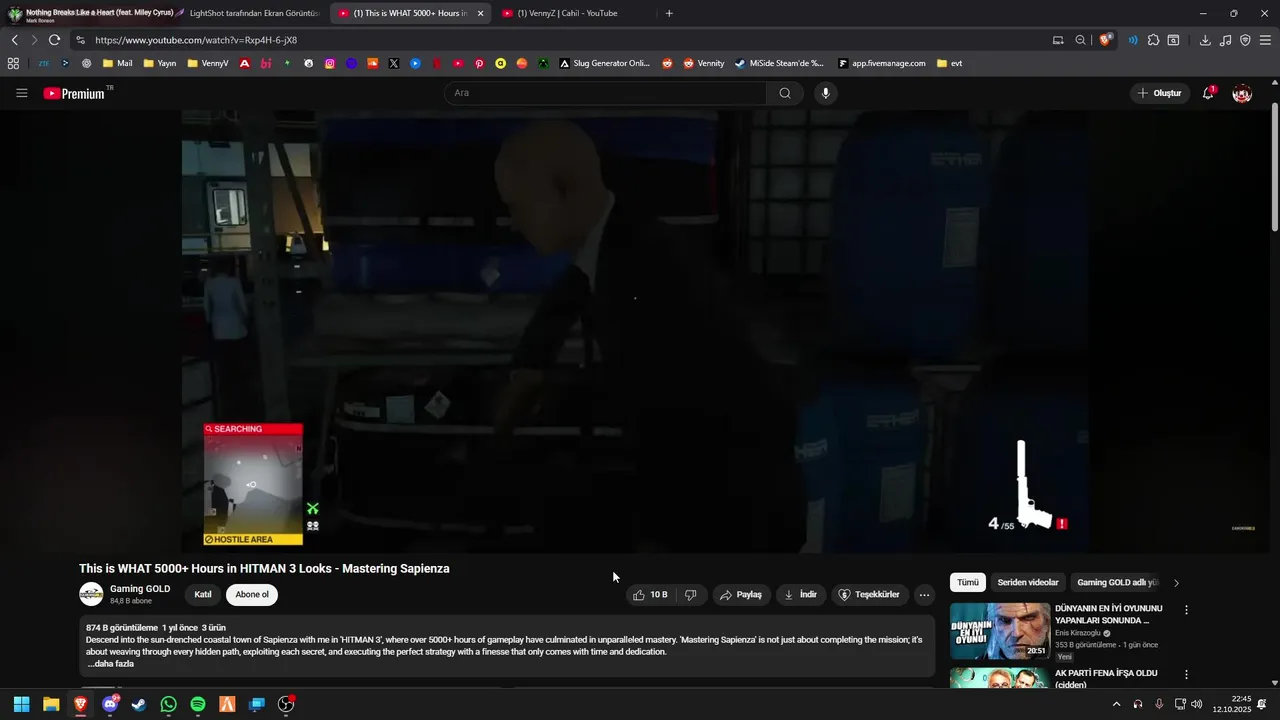Open the Windows Start button

[x=21, y=704]
